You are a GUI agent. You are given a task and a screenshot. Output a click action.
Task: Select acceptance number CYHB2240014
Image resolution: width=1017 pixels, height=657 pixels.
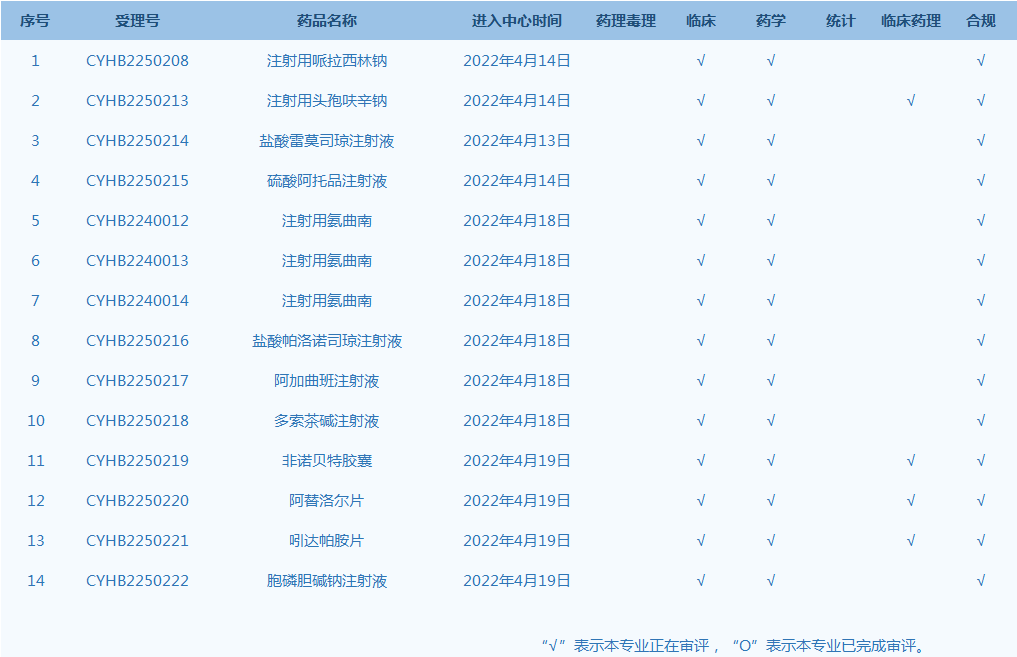point(137,301)
